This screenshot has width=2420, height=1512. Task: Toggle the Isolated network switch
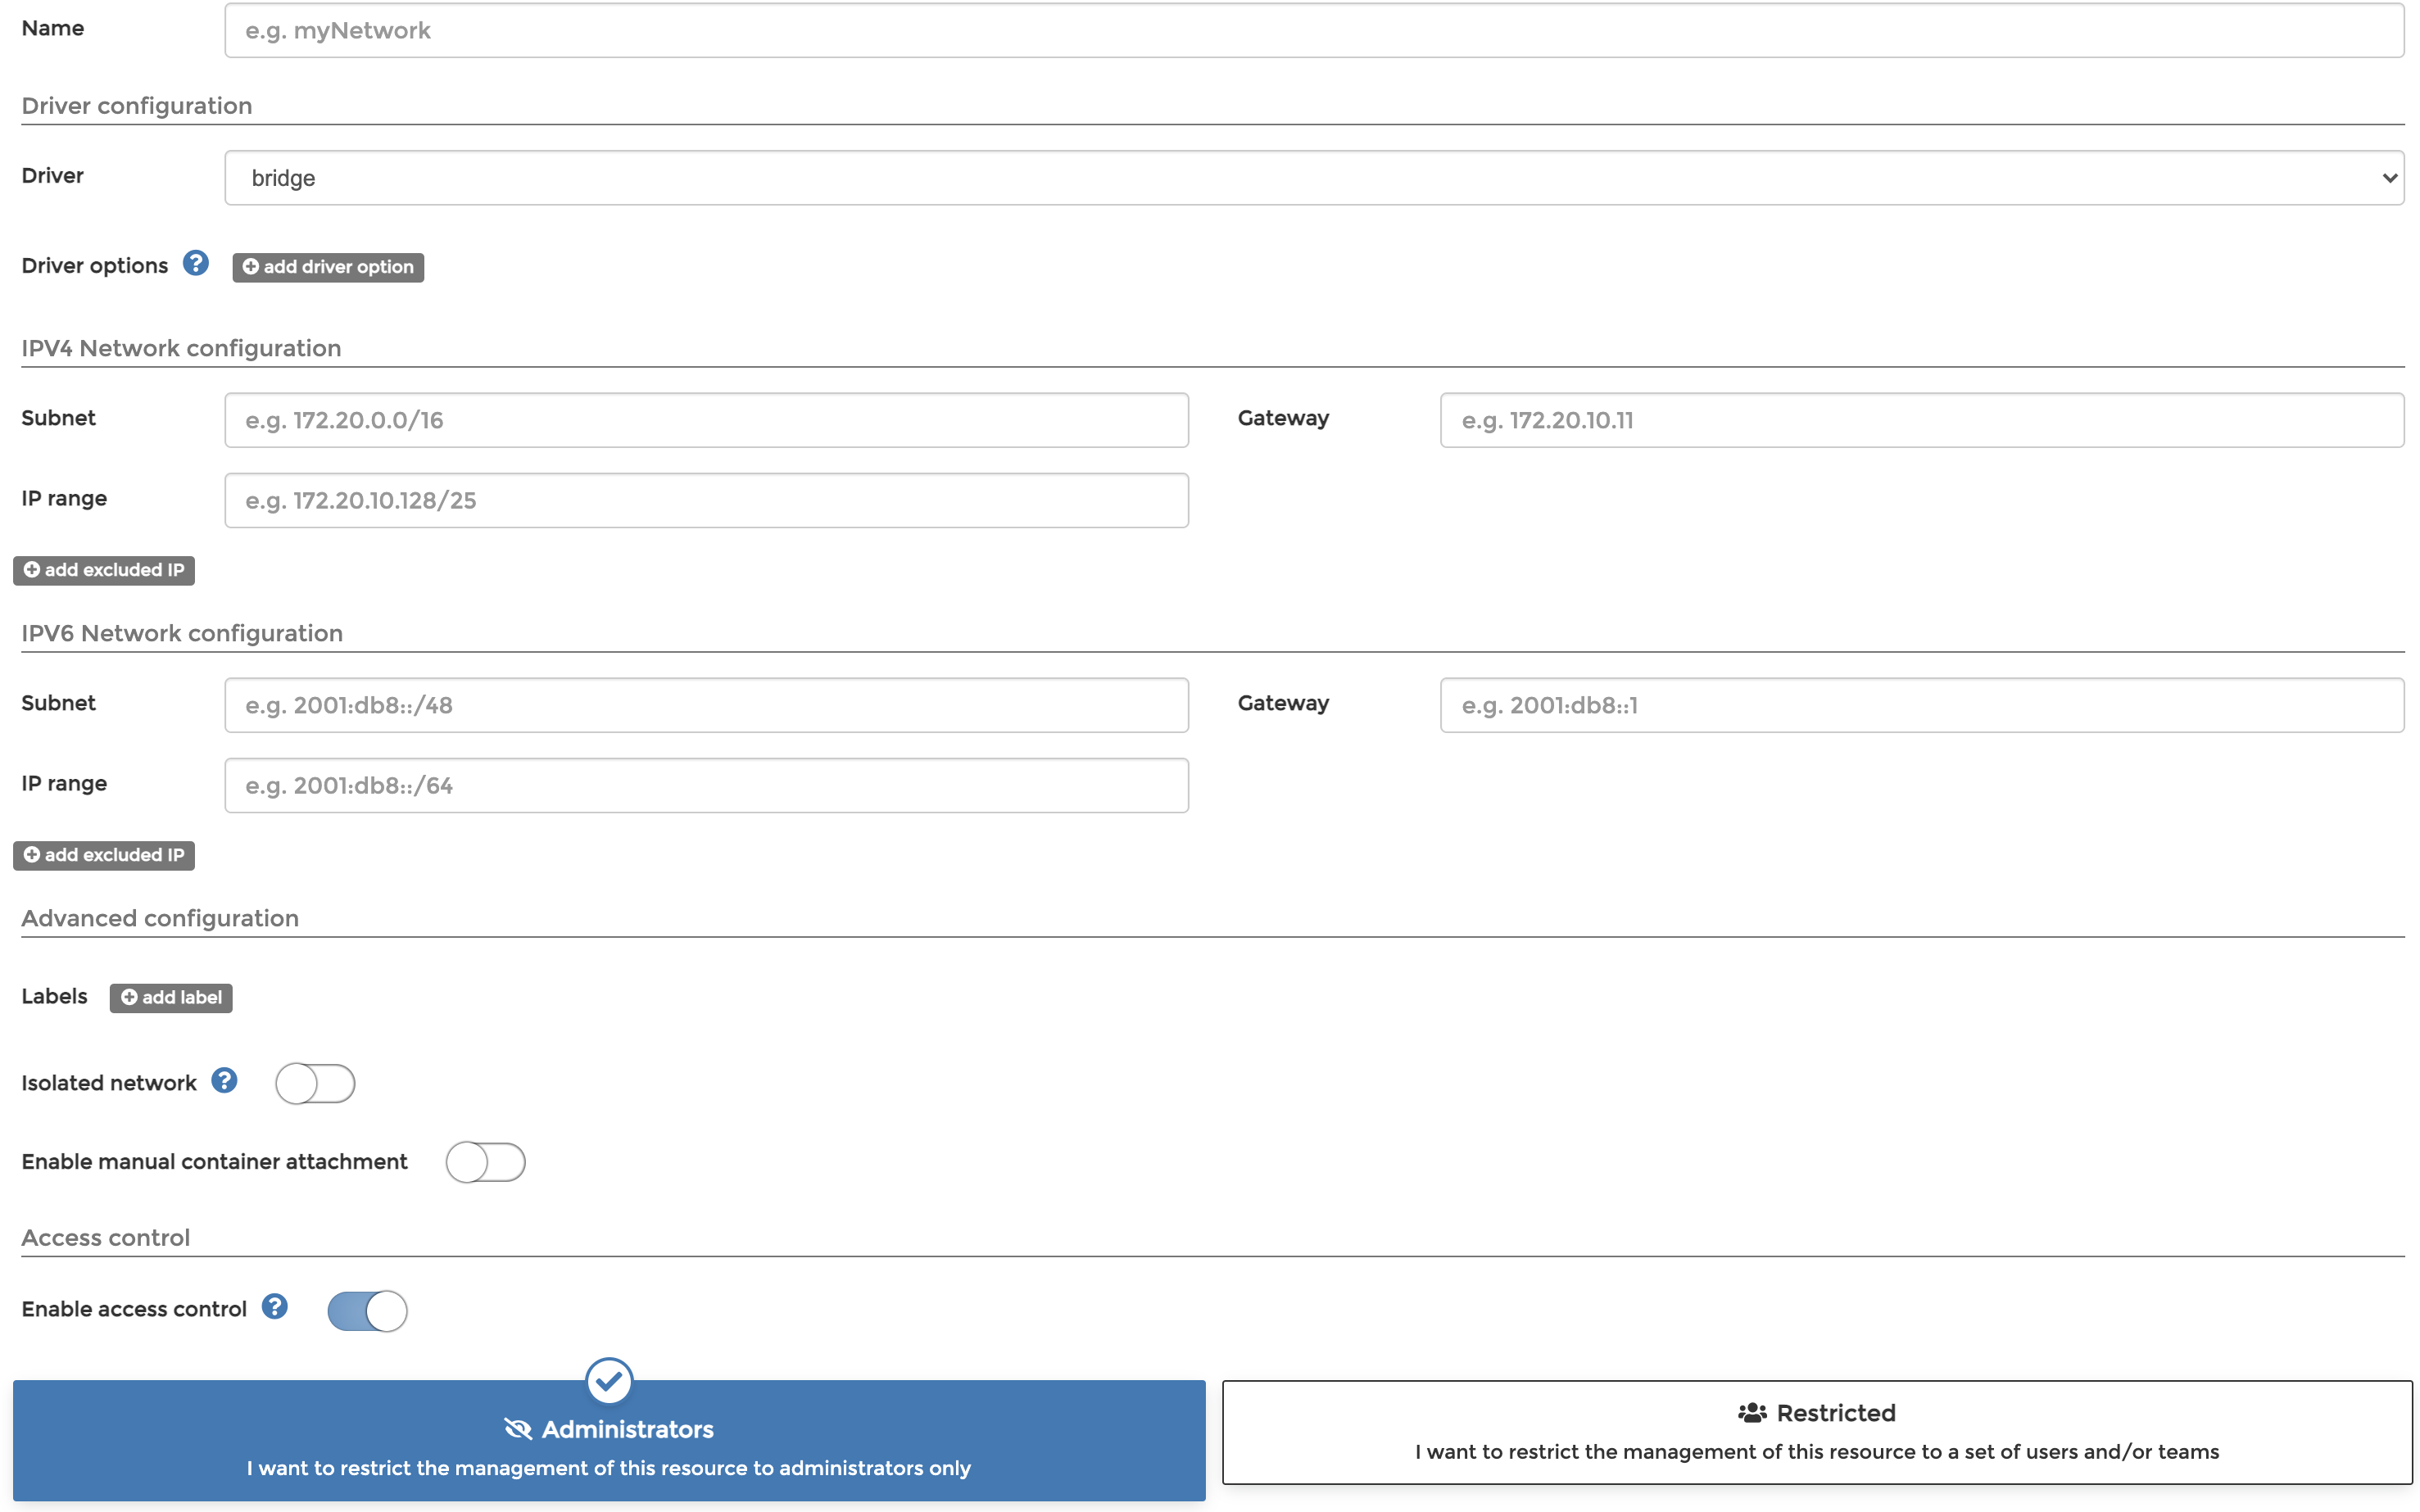(x=315, y=1083)
